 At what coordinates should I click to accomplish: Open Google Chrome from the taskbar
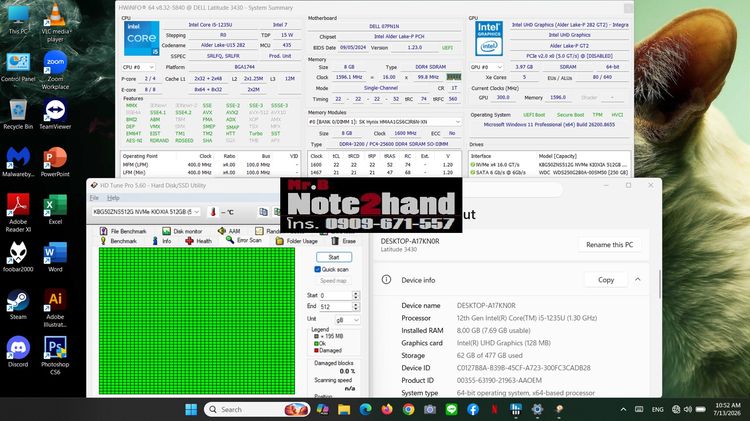pyautogui.click(x=408, y=410)
